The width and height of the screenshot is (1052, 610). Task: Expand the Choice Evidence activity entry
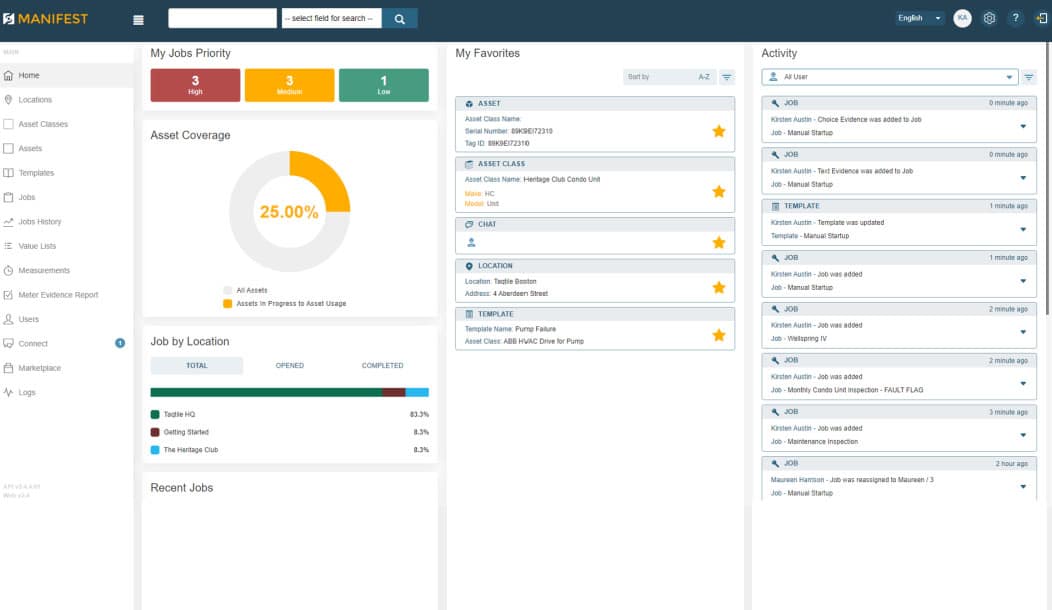[1022, 126]
